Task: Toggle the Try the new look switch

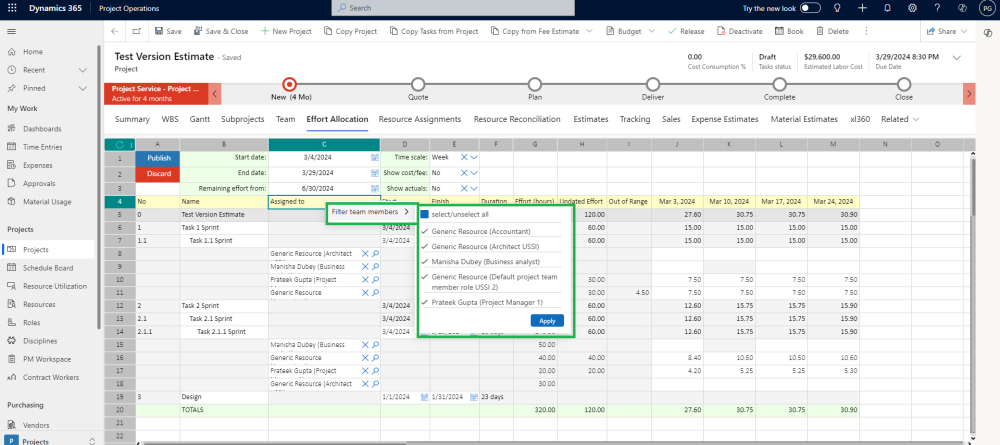Action: tap(810, 8)
